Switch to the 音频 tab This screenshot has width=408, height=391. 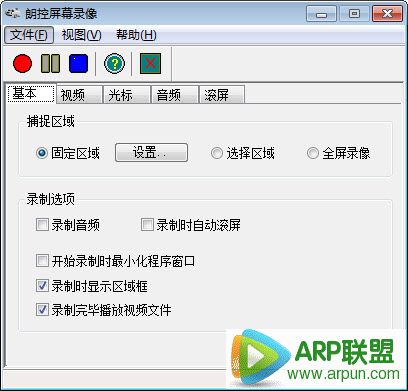coord(175,95)
